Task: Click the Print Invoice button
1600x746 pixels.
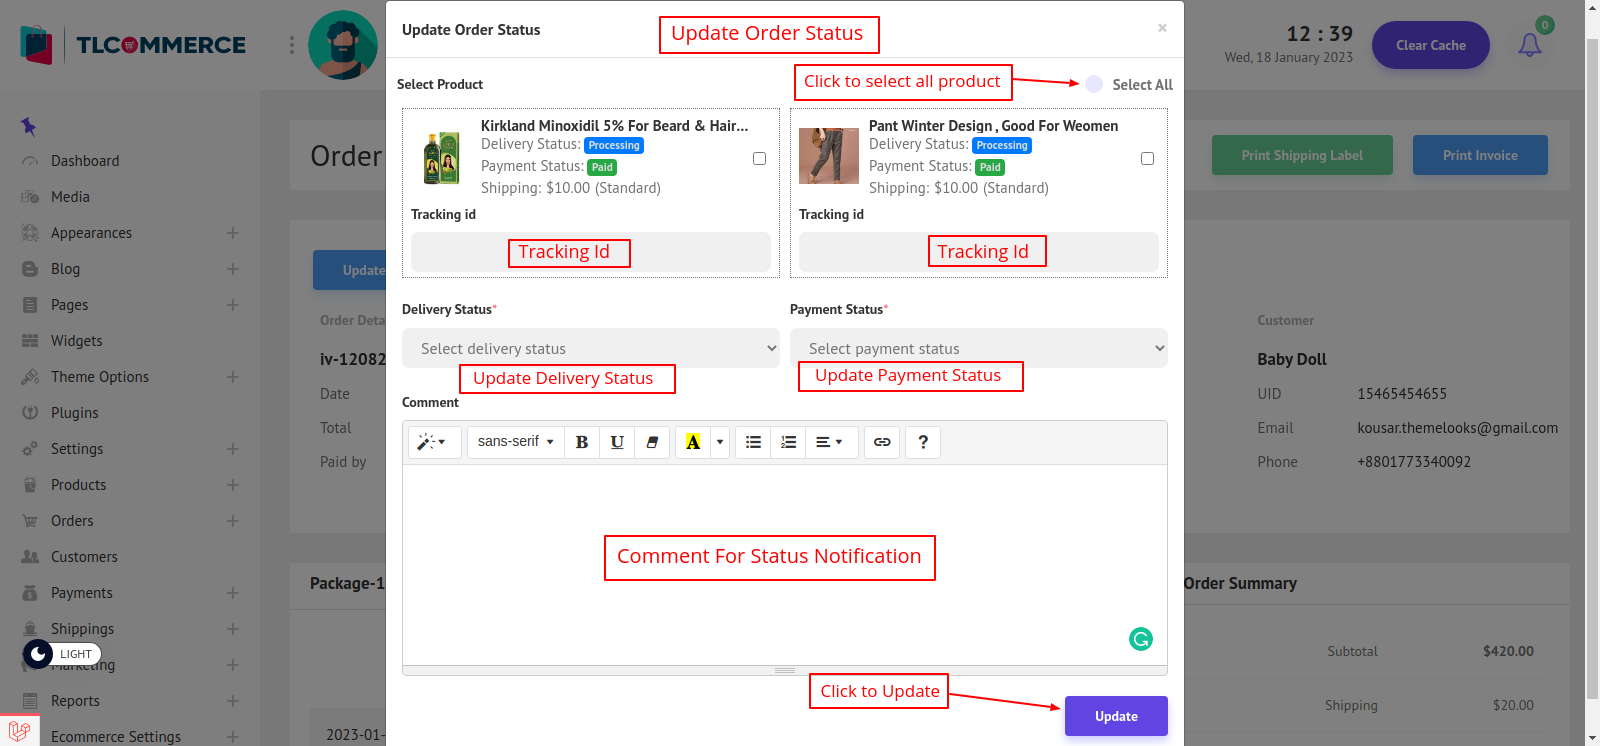Action: (x=1480, y=155)
